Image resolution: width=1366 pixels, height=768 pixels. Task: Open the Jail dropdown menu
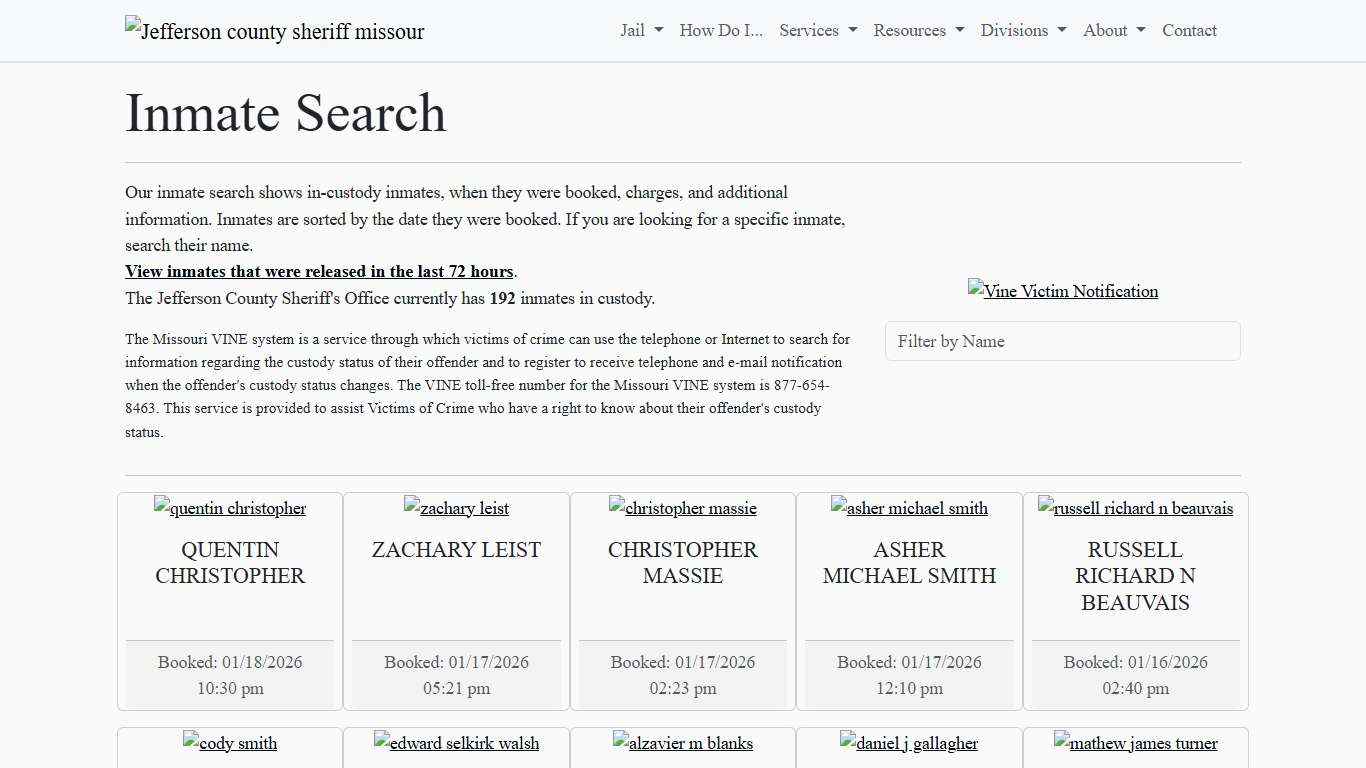click(640, 31)
